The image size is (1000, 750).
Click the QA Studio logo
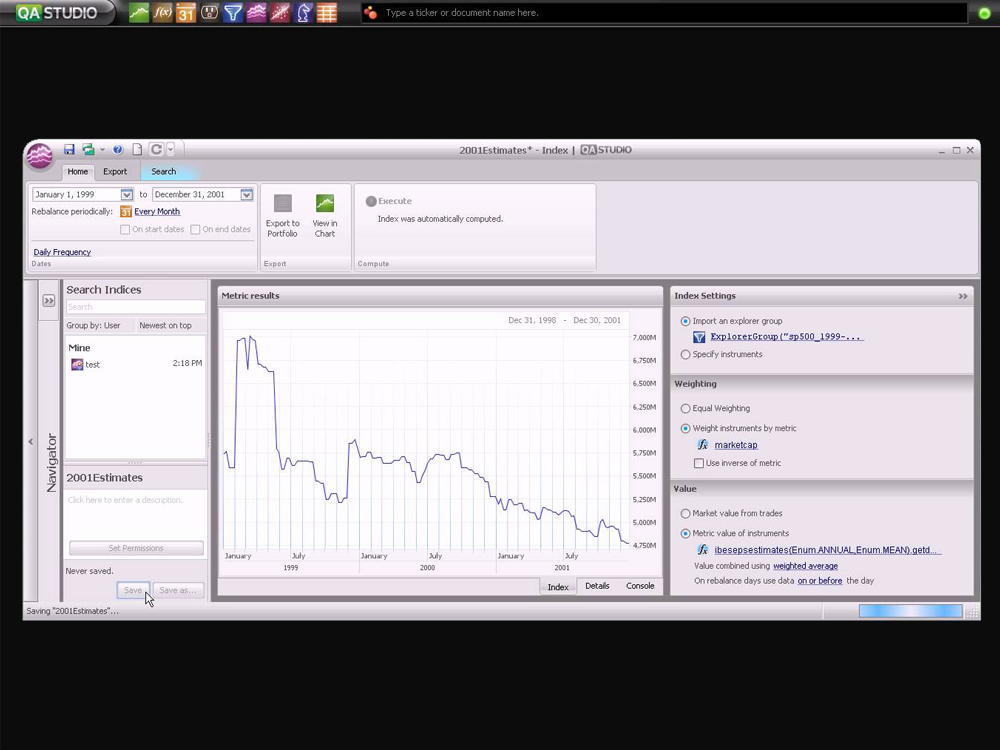(x=56, y=12)
